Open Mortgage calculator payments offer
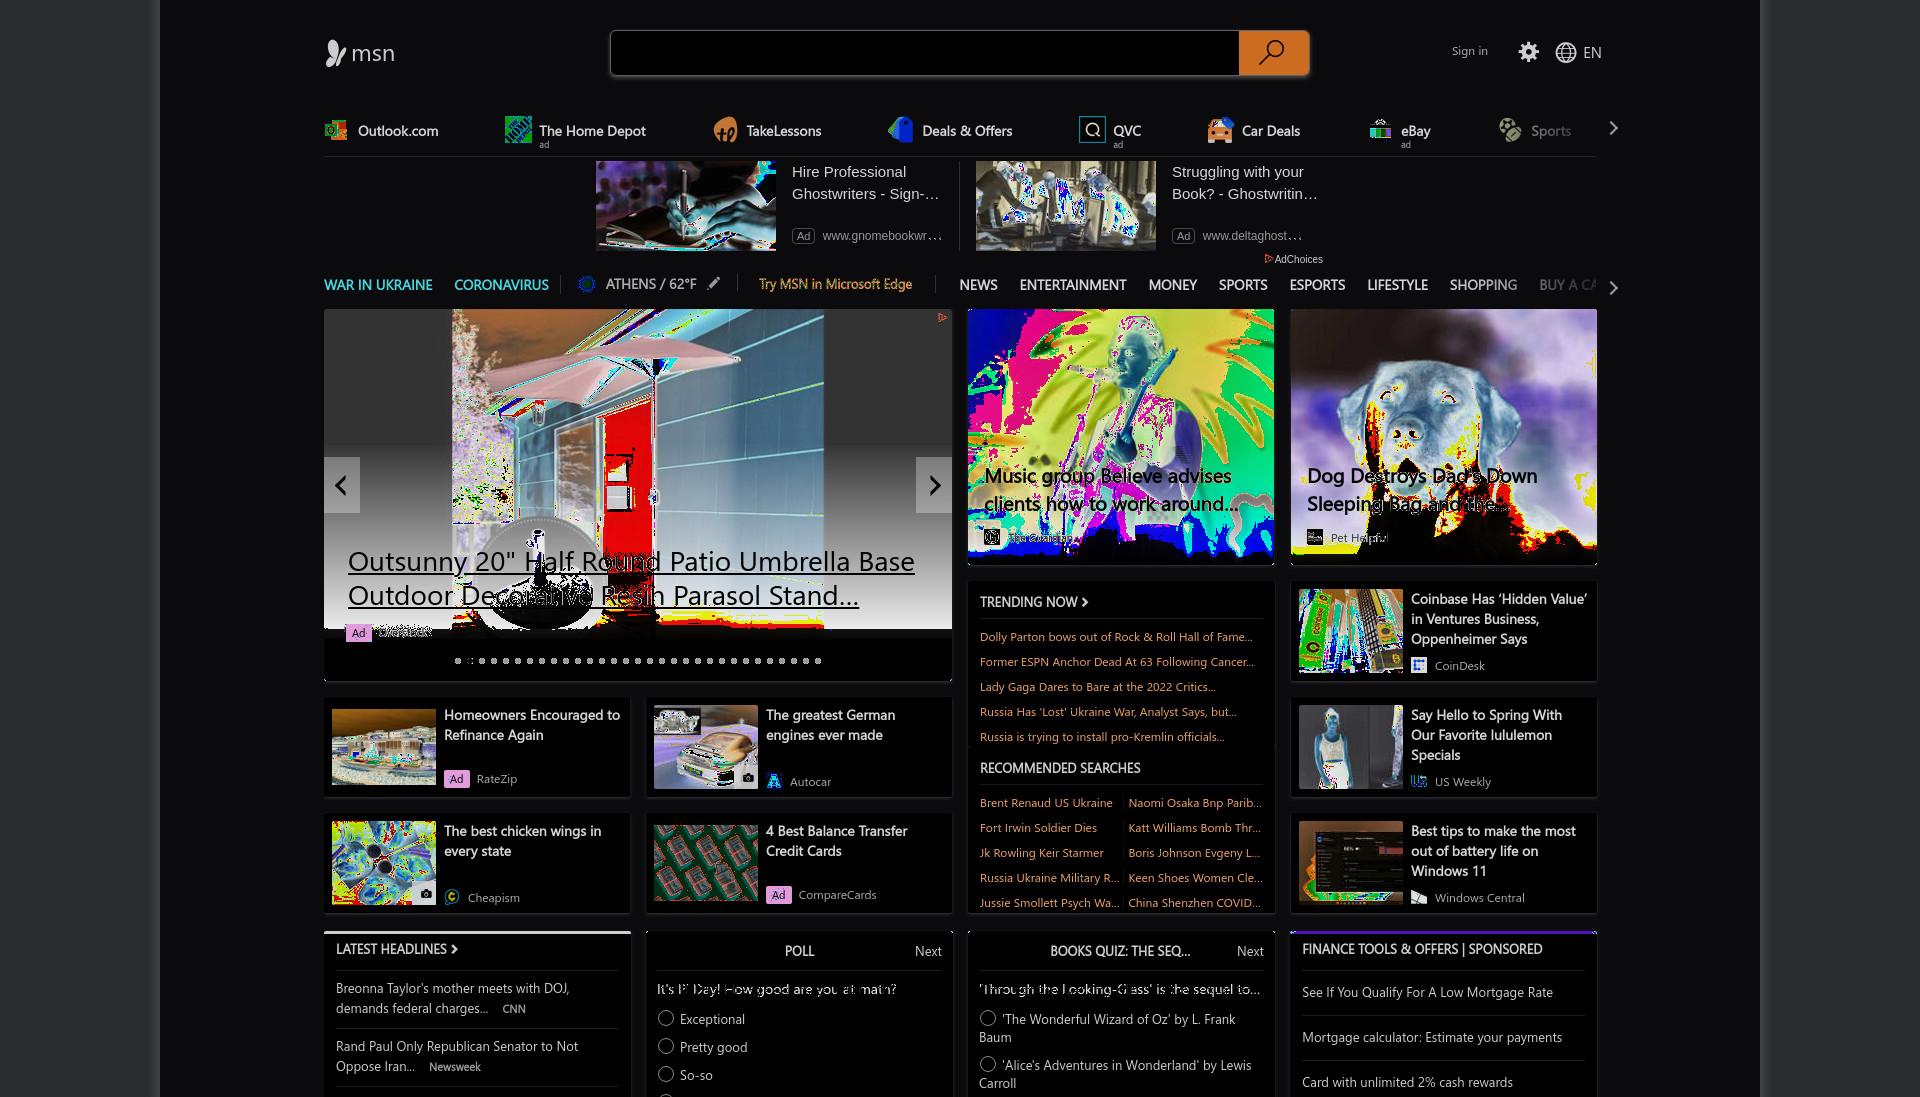Viewport: 1920px width, 1097px height. 1432,1037
